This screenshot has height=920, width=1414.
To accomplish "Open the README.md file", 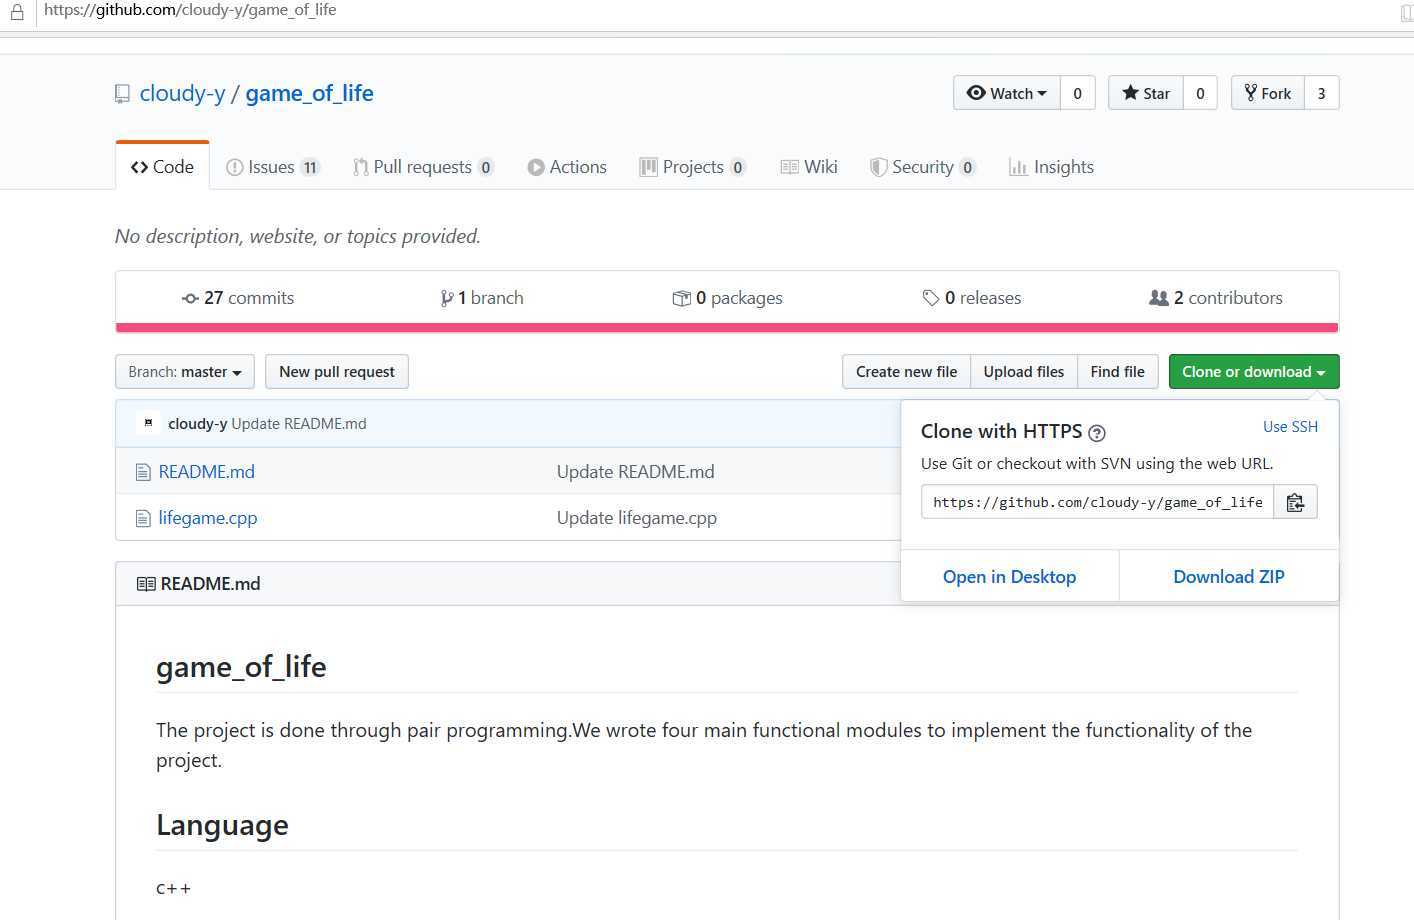I will click(207, 472).
